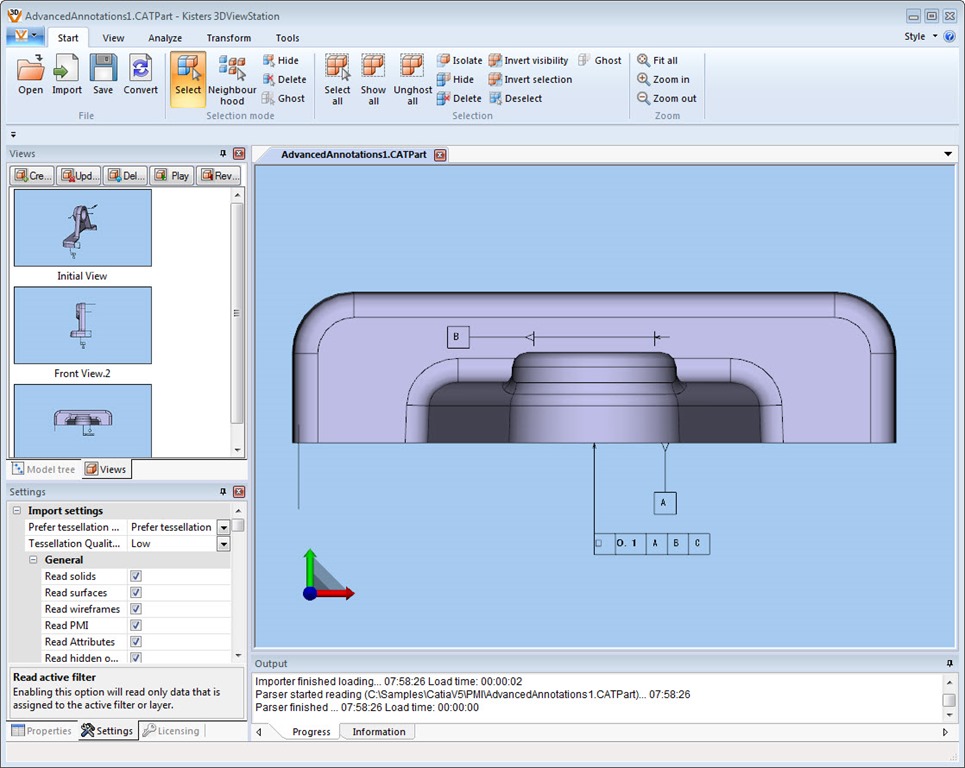
Task: Choose Hide in Selection mode group
Action: 281,60
